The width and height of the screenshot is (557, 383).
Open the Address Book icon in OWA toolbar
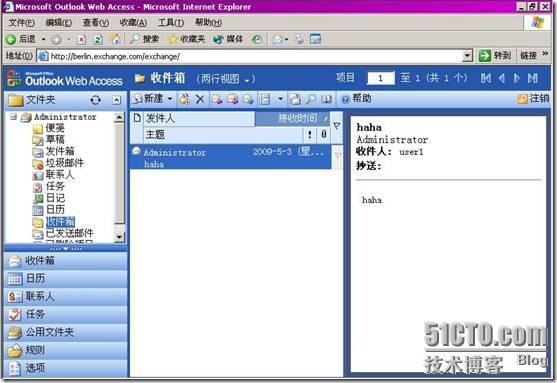326,99
